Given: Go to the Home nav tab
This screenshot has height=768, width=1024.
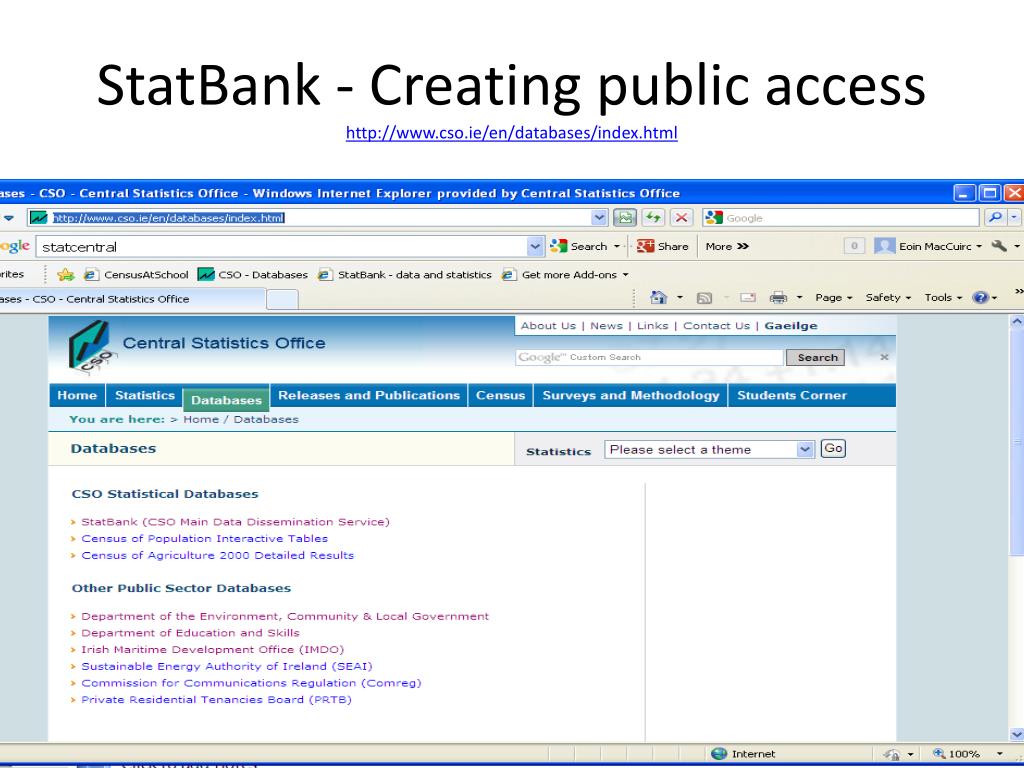Looking at the screenshot, I should tap(77, 395).
